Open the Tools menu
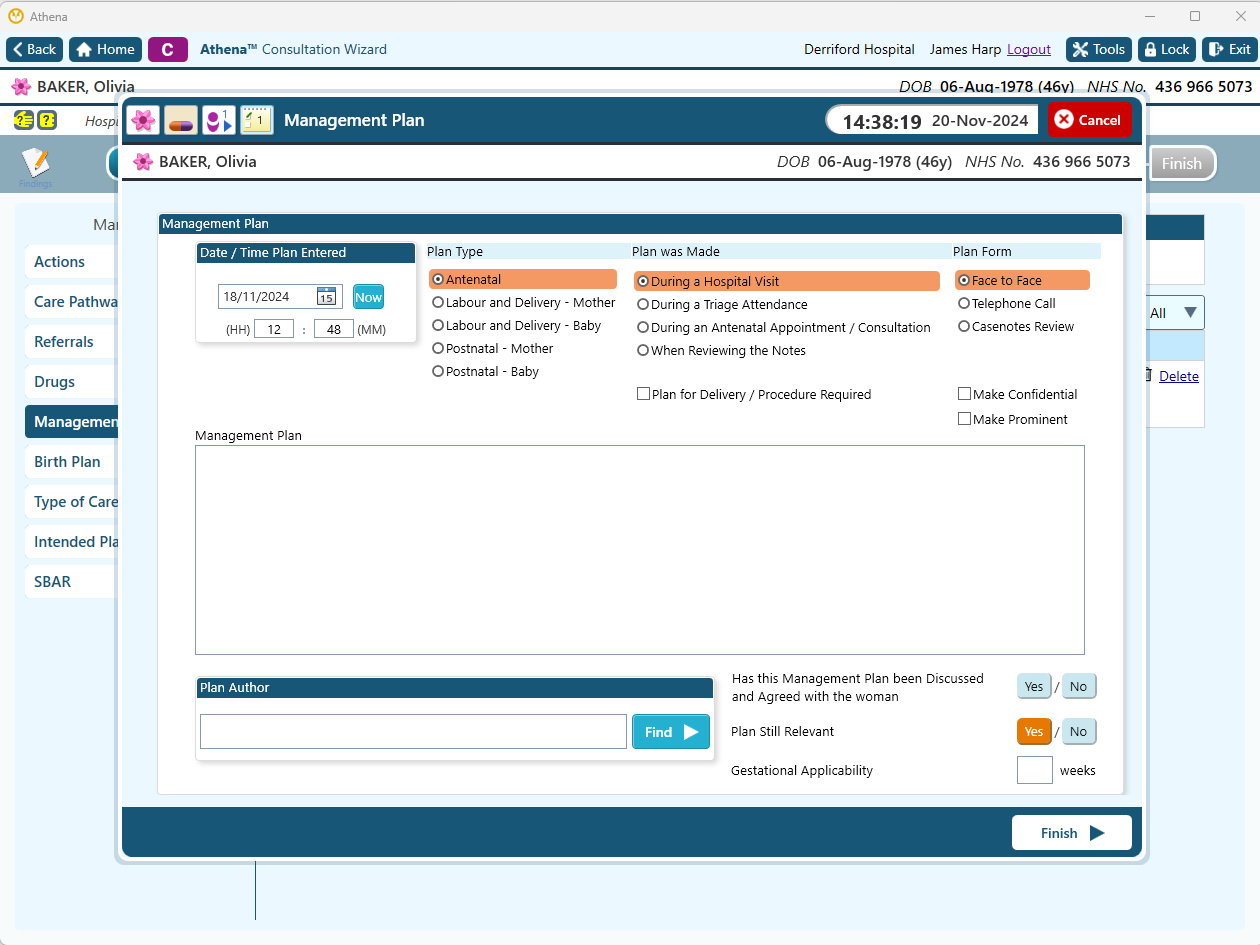Screen dimensions: 1260x945 tap(1098, 49)
